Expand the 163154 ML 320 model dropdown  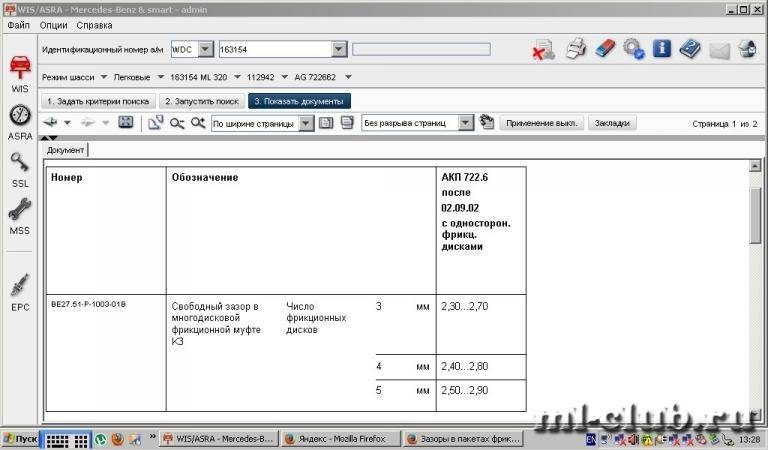pos(238,77)
